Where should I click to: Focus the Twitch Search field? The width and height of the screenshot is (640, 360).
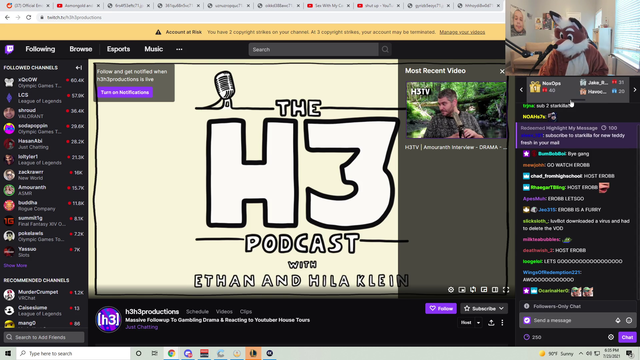[313, 49]
